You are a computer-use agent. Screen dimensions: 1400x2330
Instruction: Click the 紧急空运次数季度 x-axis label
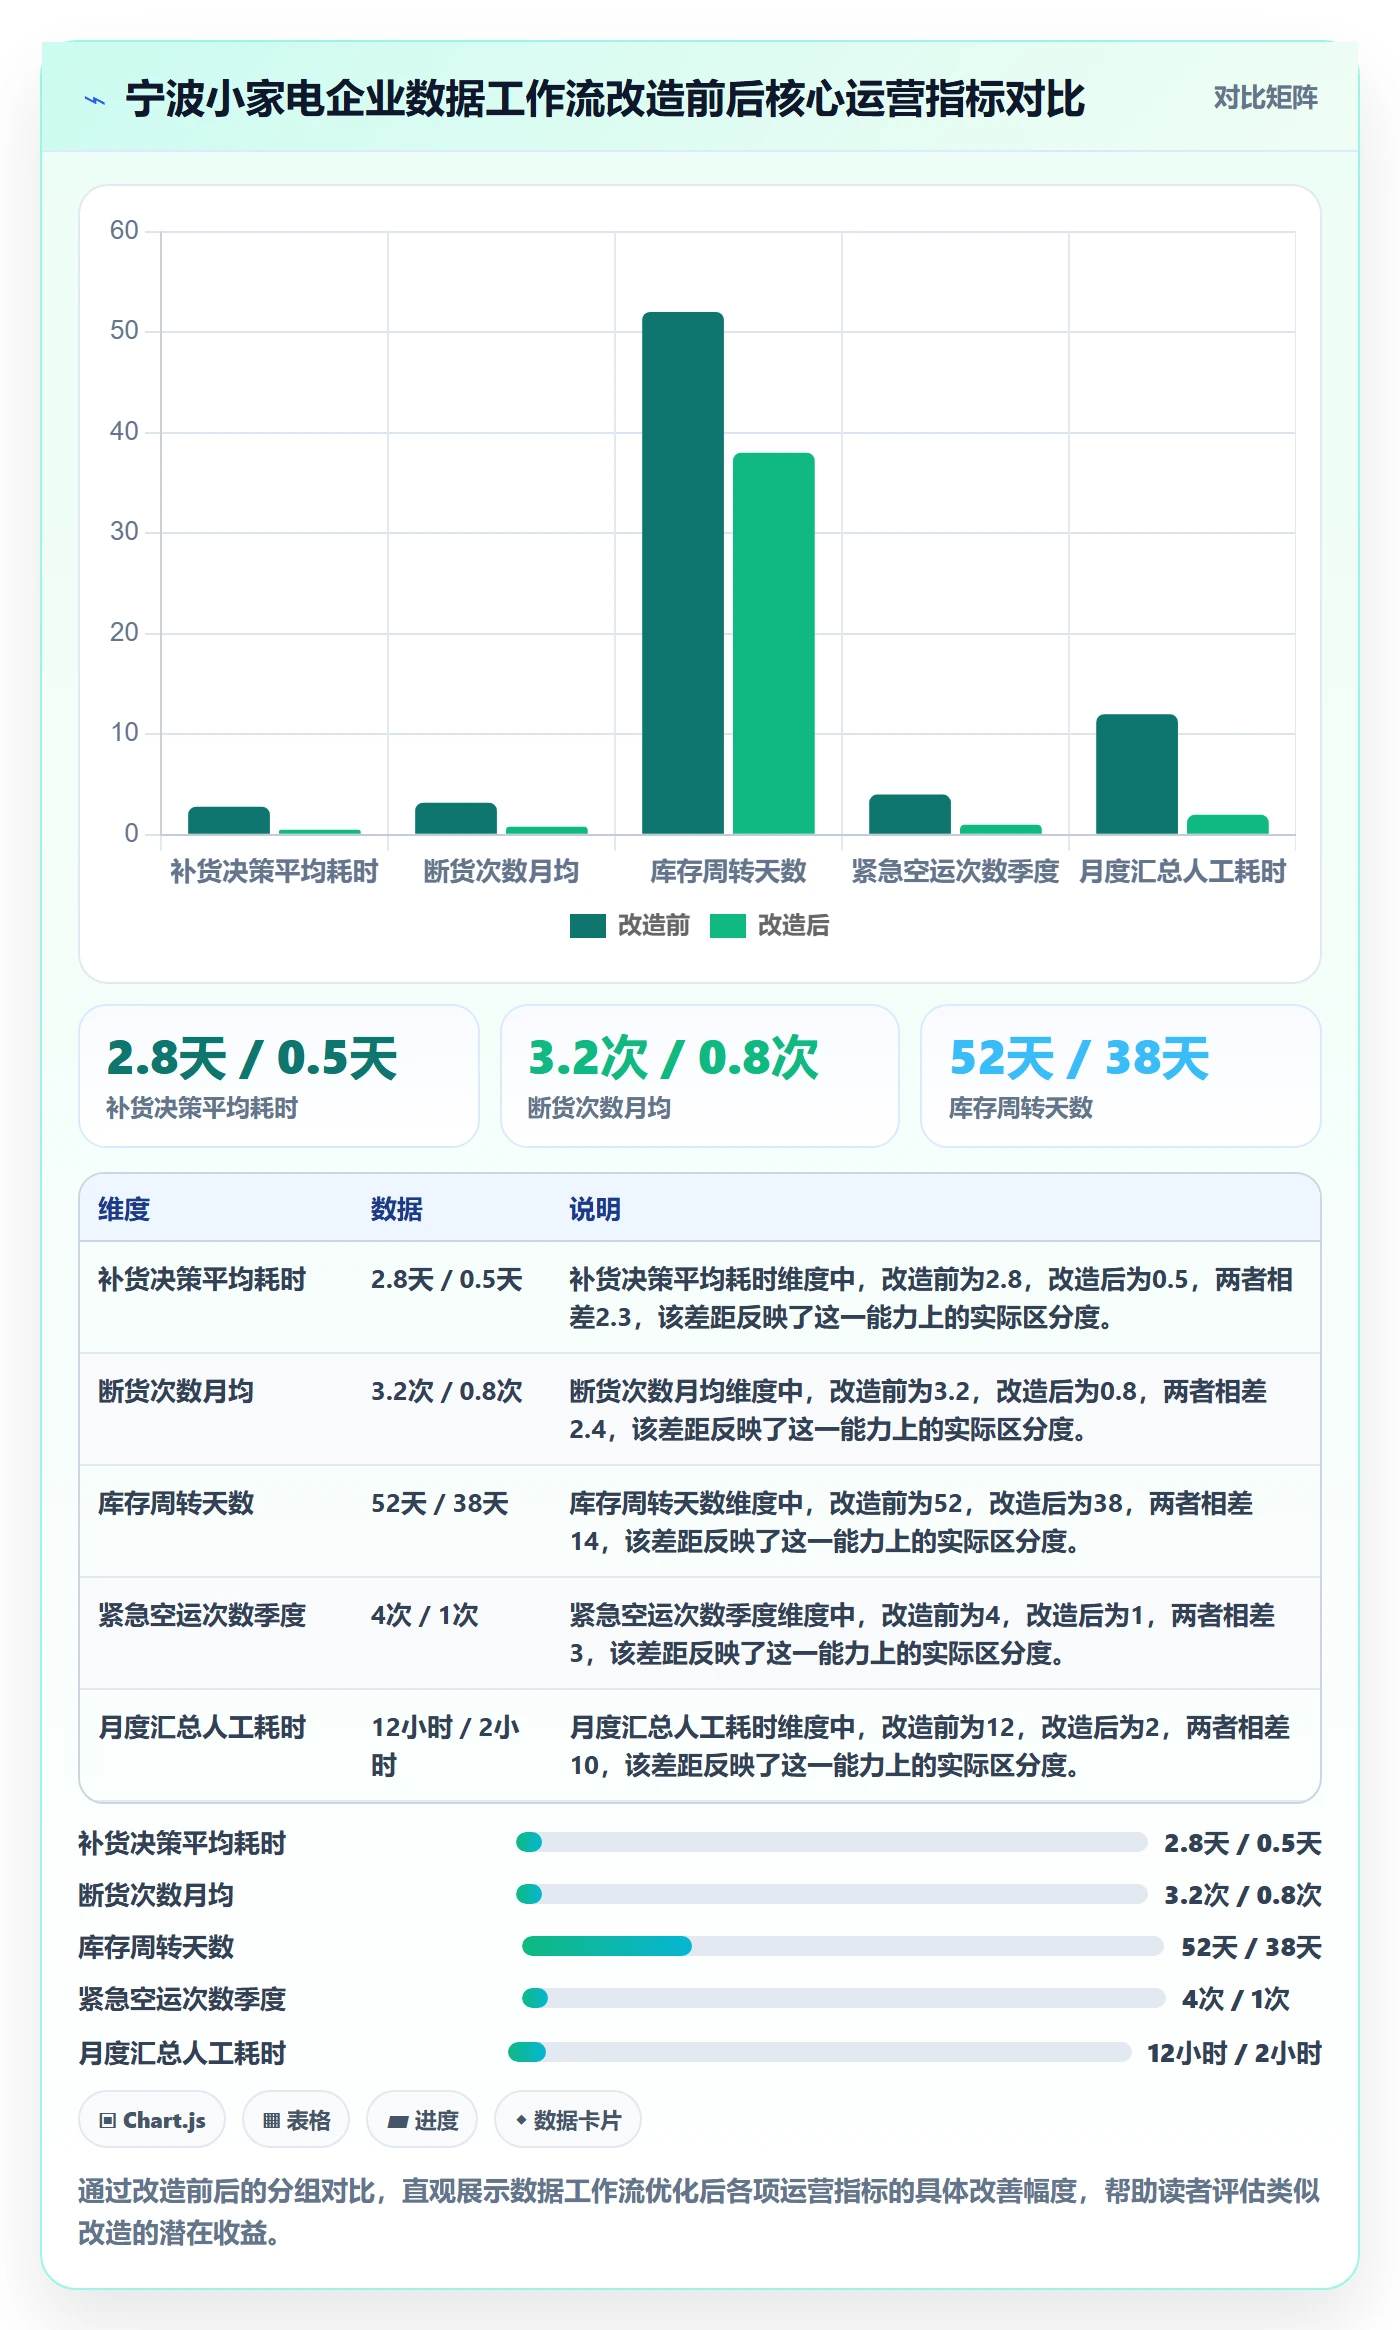(x=955, y=871)
